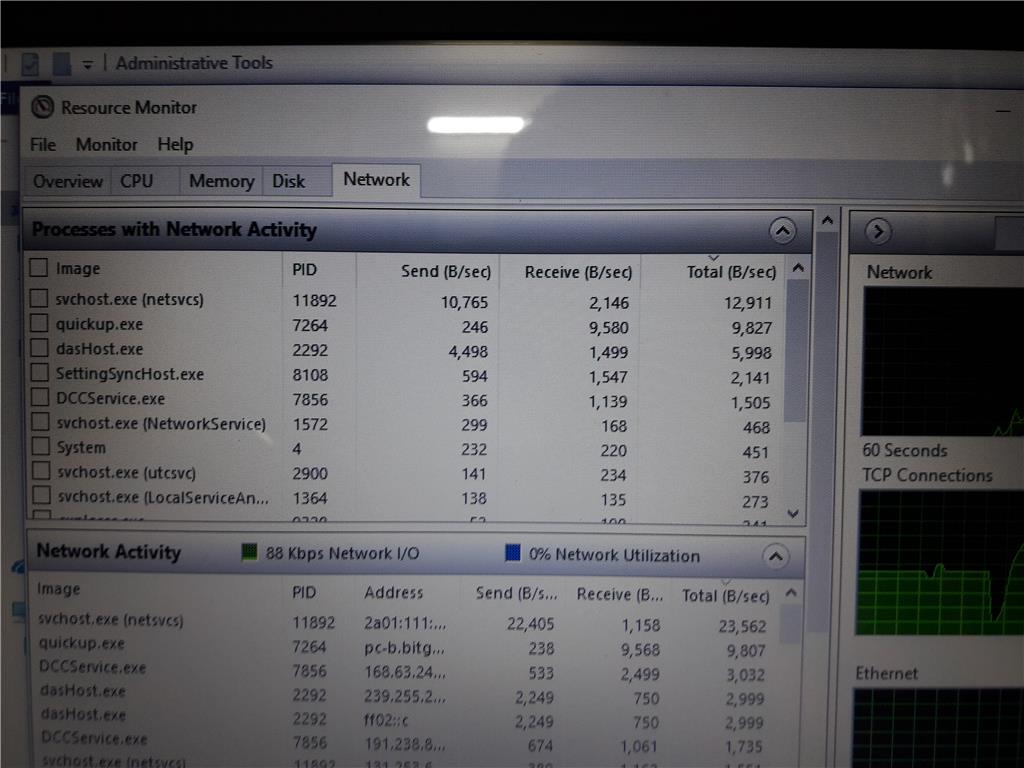Click the green Network I/O indicator square
Image resolution: width=1024 pixels, height=768 pixels.
[249, 552]
